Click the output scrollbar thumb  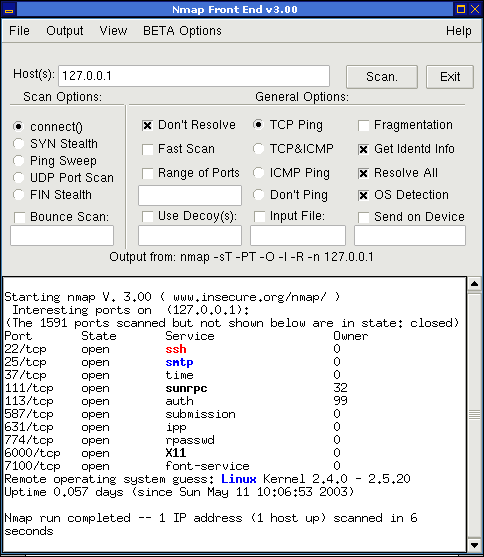pyautogui.click(x=474, y=414)
